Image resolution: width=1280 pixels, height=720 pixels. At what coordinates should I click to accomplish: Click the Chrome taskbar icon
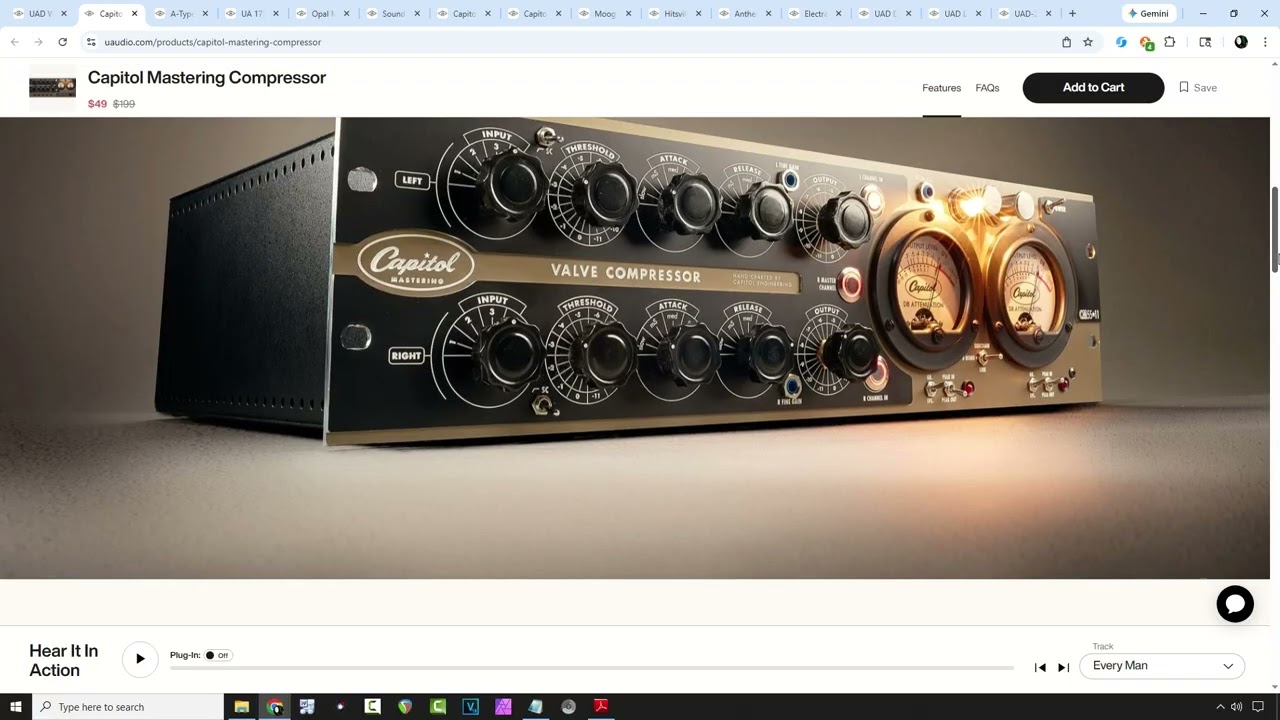[275, 707]
